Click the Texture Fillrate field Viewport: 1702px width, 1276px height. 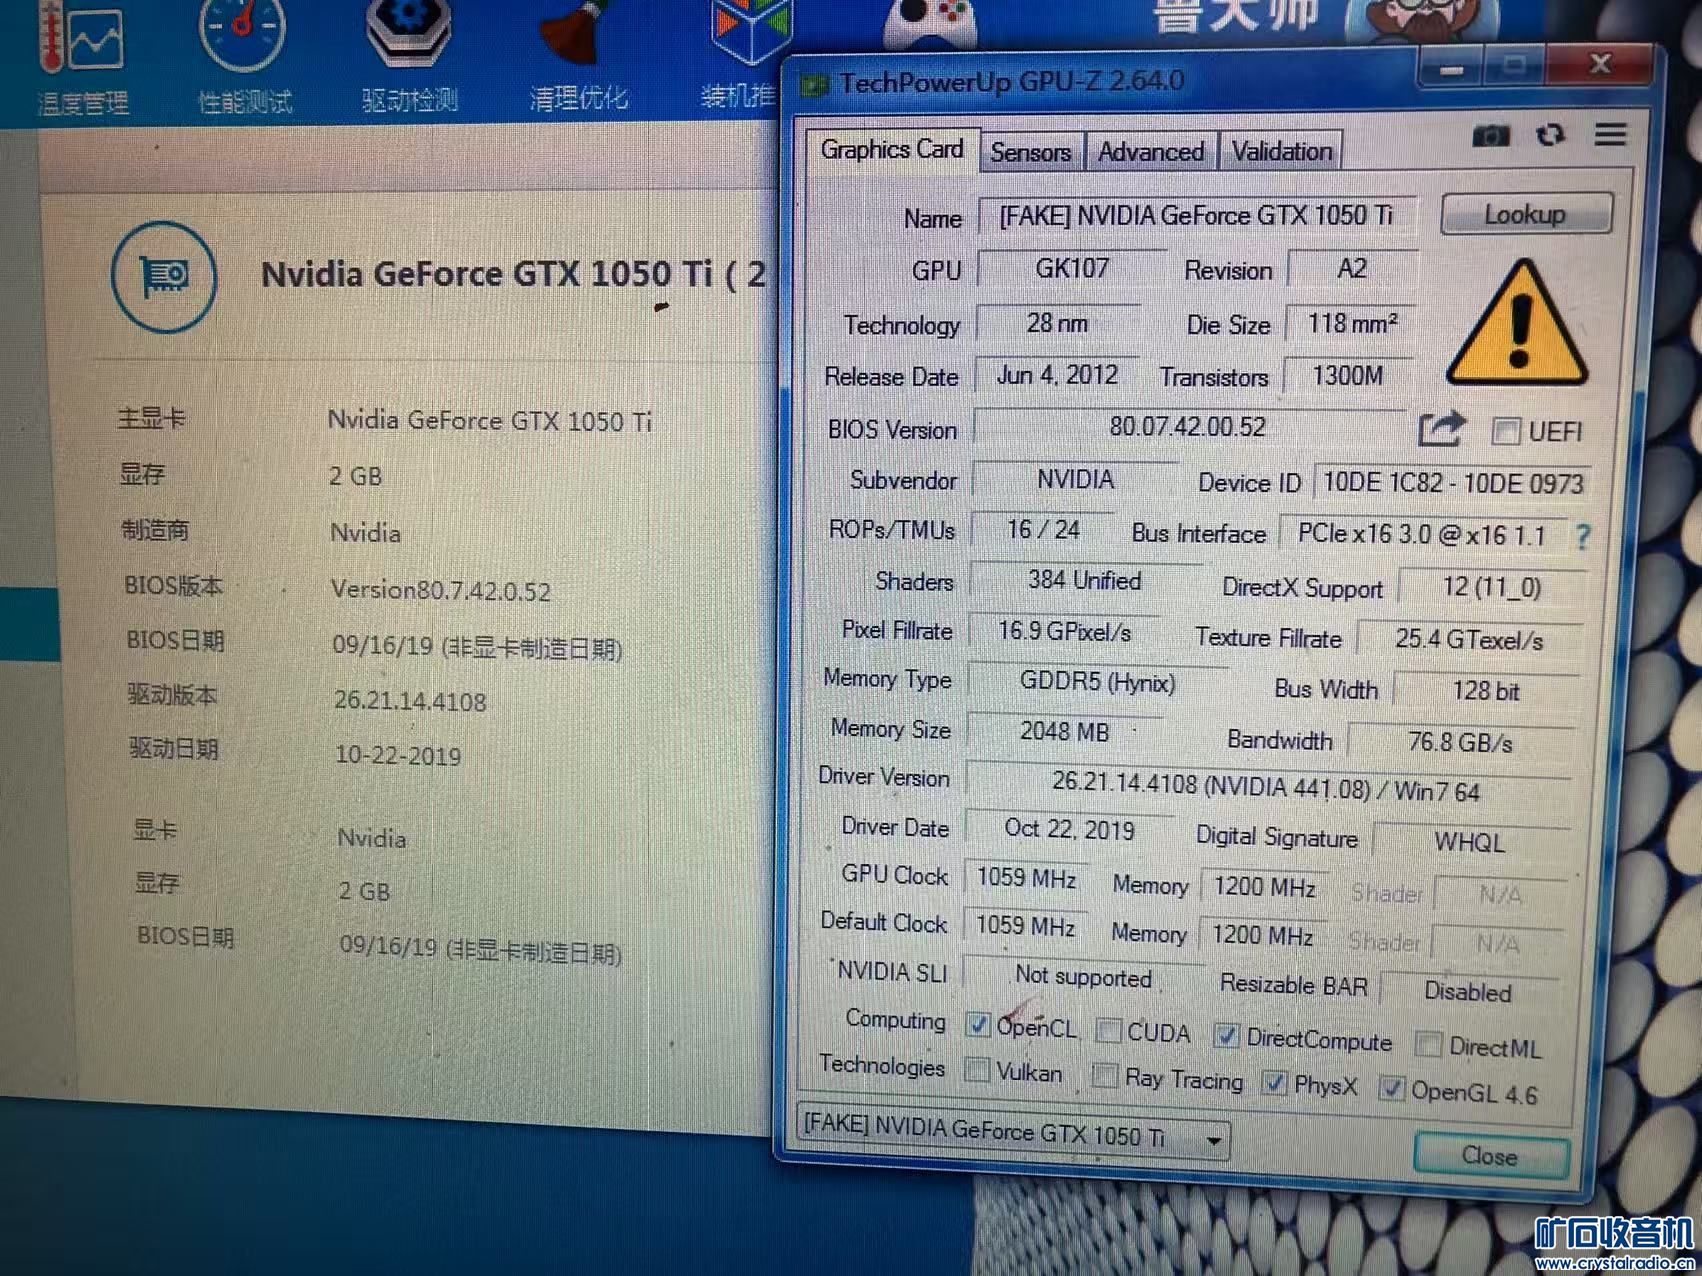[1469, 640]
